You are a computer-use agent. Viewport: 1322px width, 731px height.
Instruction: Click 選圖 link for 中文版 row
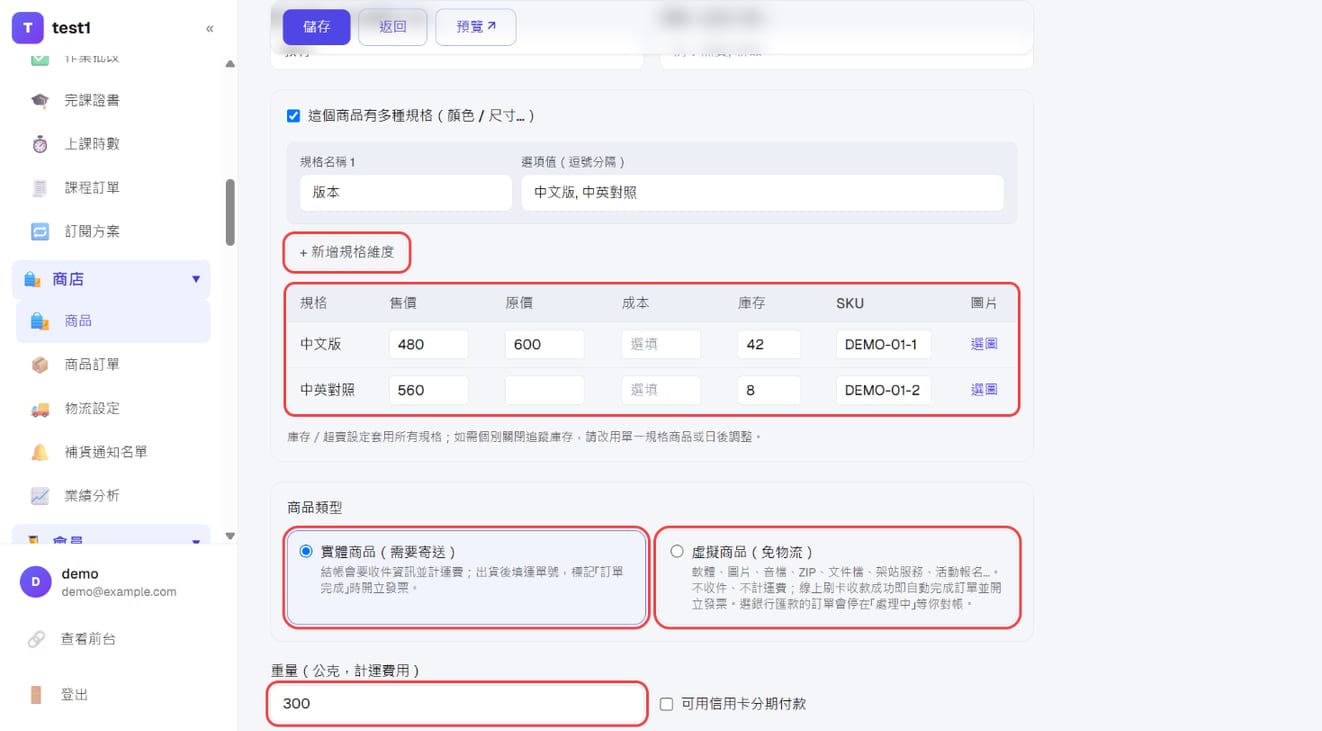coord(984,344)
